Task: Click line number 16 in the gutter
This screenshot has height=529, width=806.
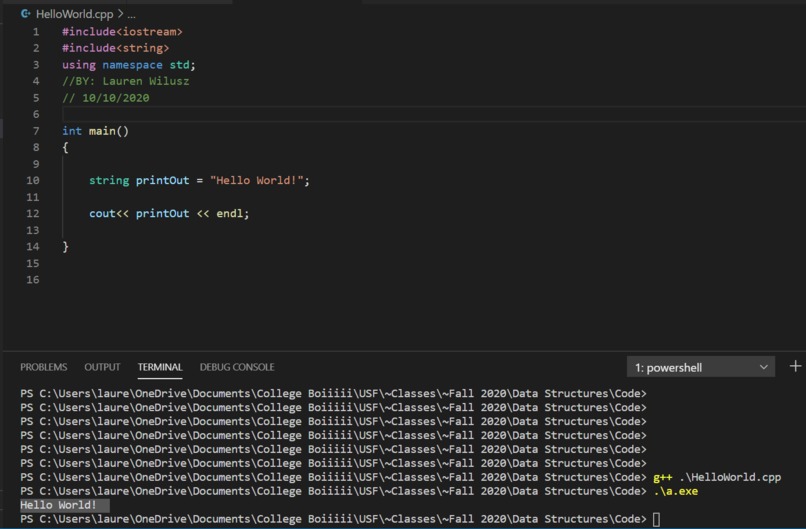Action: tap(33, 280)
